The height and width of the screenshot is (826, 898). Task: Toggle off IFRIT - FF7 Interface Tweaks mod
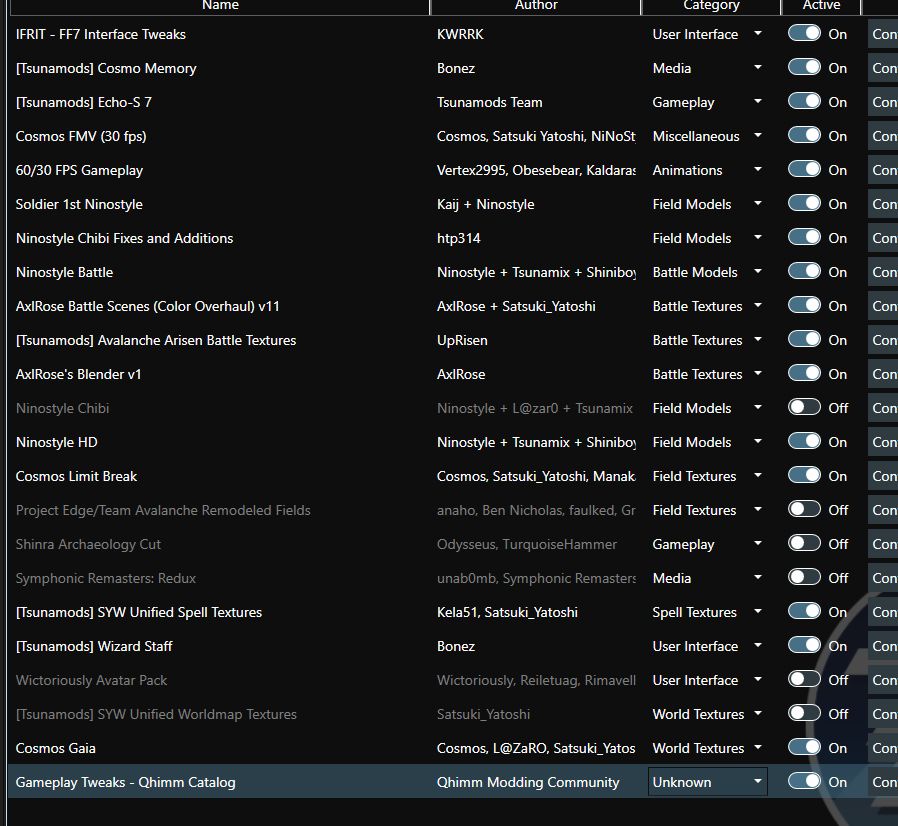(804, 33)
